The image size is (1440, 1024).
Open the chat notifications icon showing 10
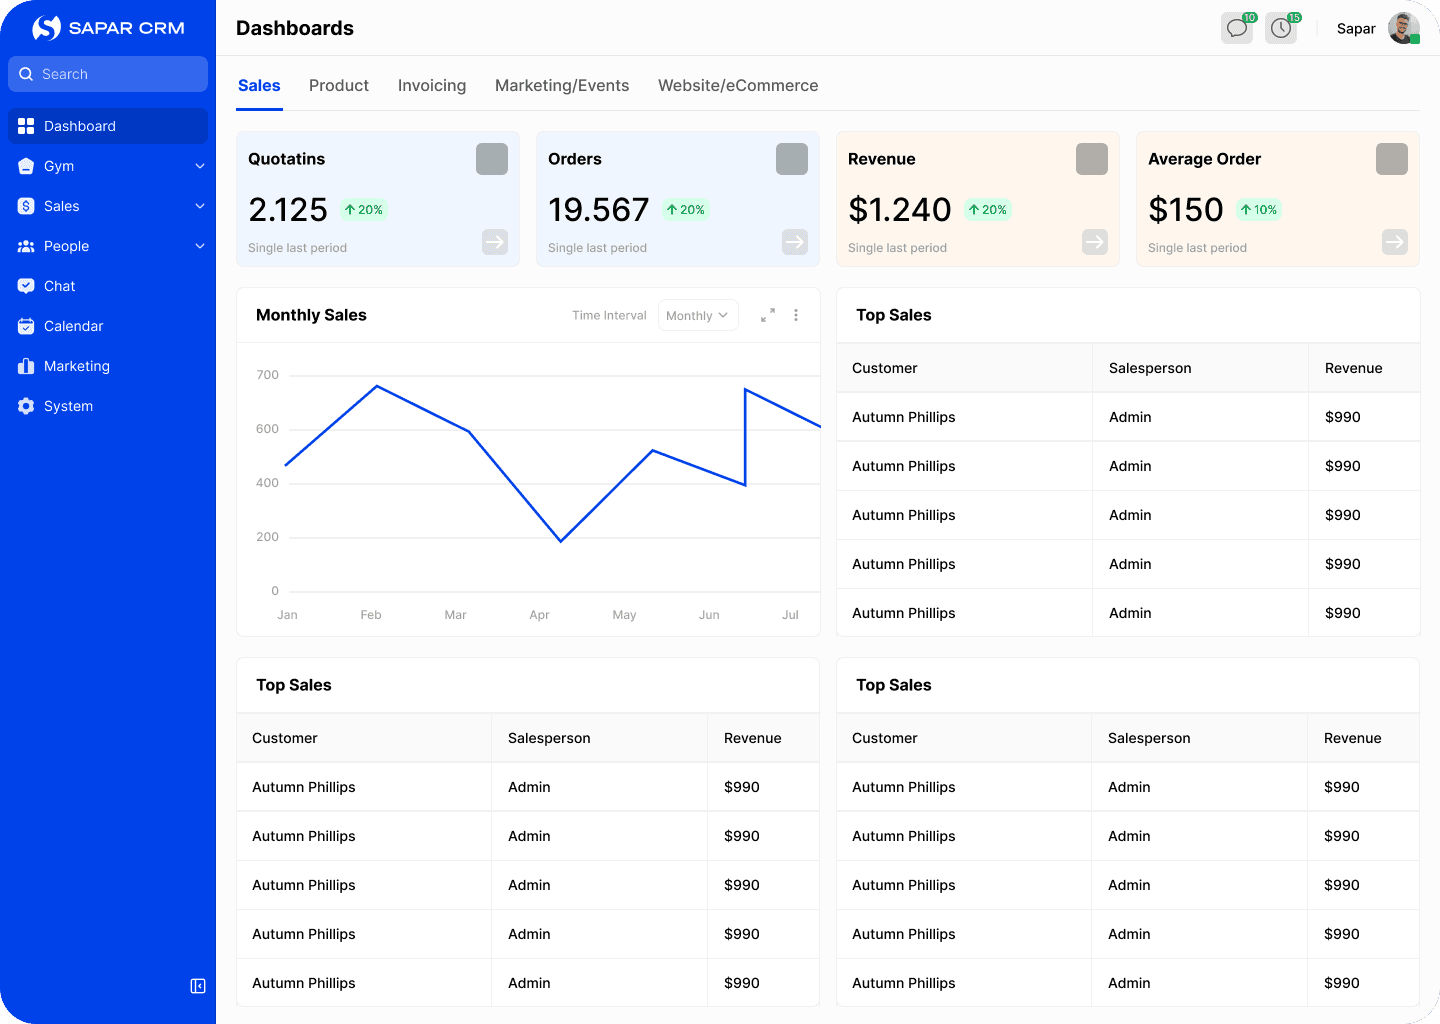pyautogui.click(x=1236, y=27)
